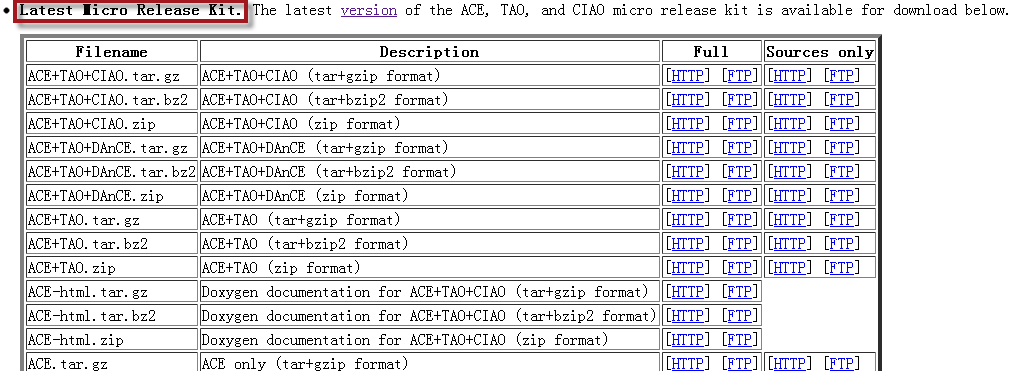This screenshot has height=371, width=1015.
Task: Get ACE.tar.gz sources only via FTP
Action: point(842,363)
